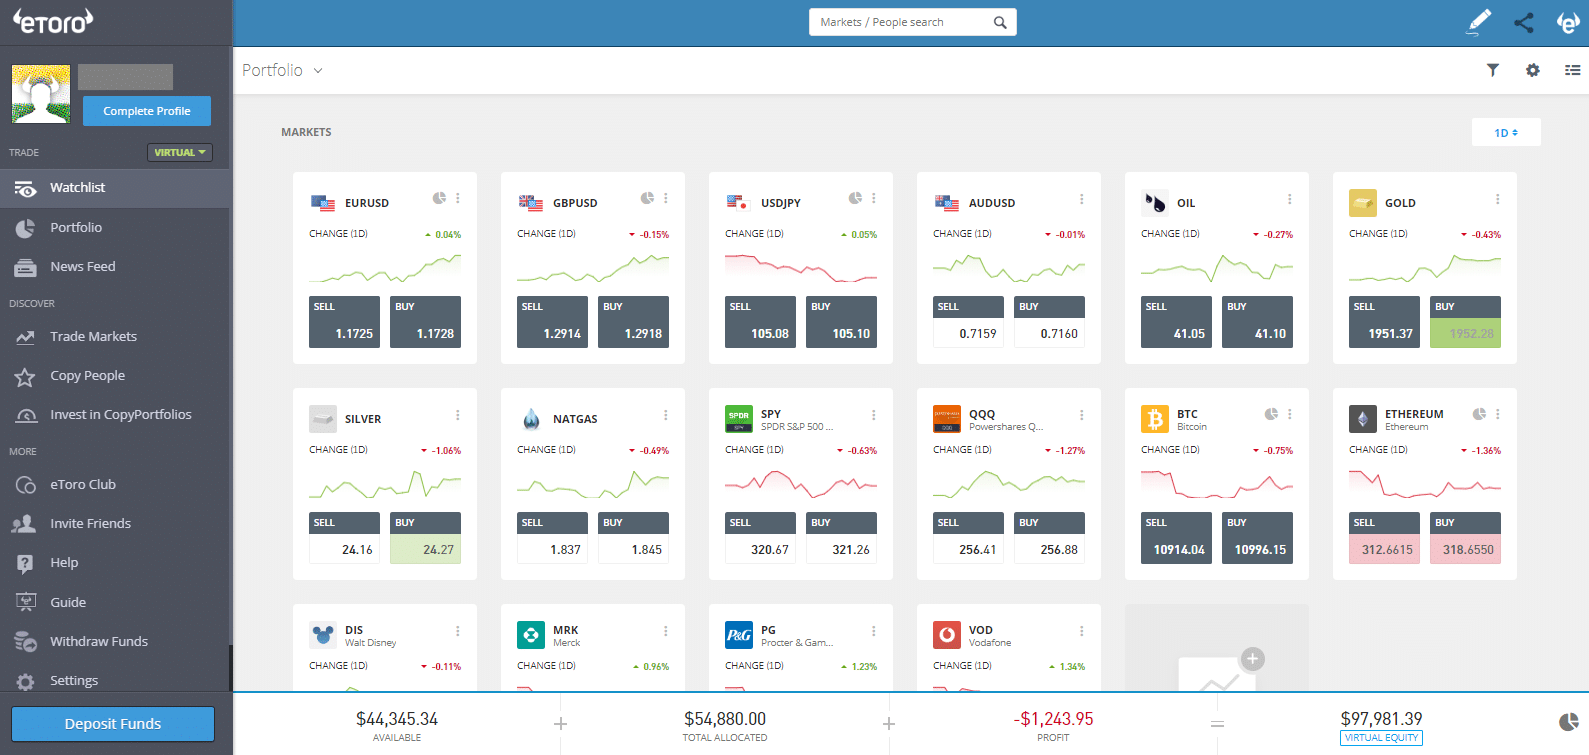
Task: Click ETHEREUM pie chart icon
Action: 1479,414
